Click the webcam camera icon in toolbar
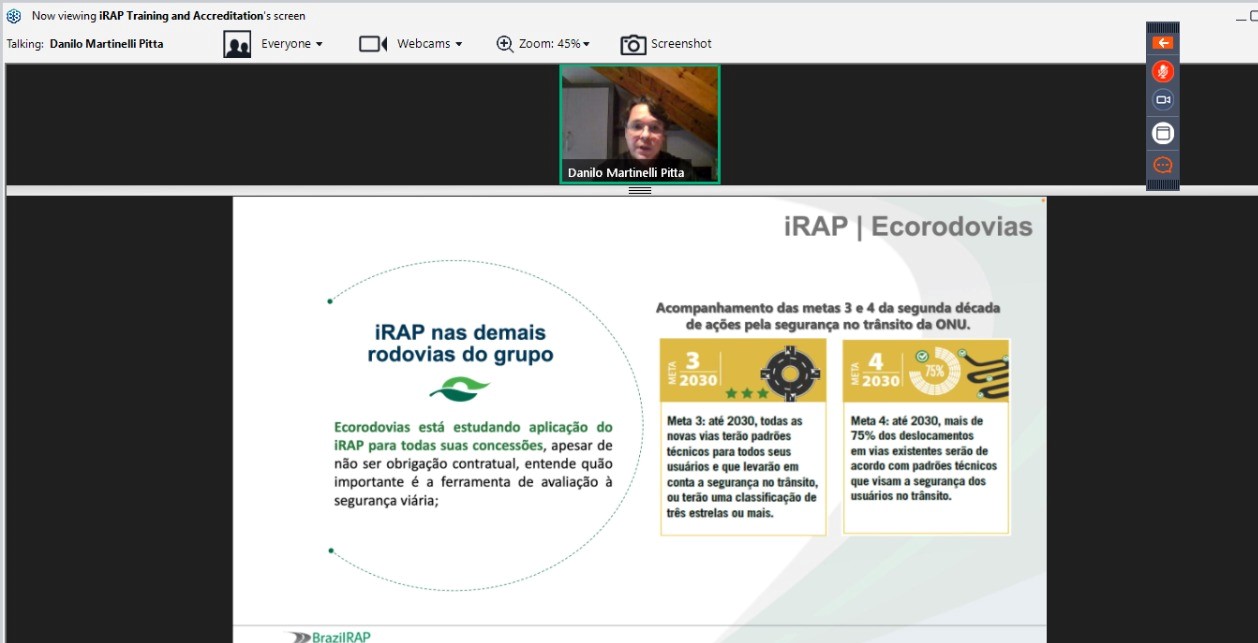Image resolution: width=1258 pixels, height=643 pixels. point(373,44)
